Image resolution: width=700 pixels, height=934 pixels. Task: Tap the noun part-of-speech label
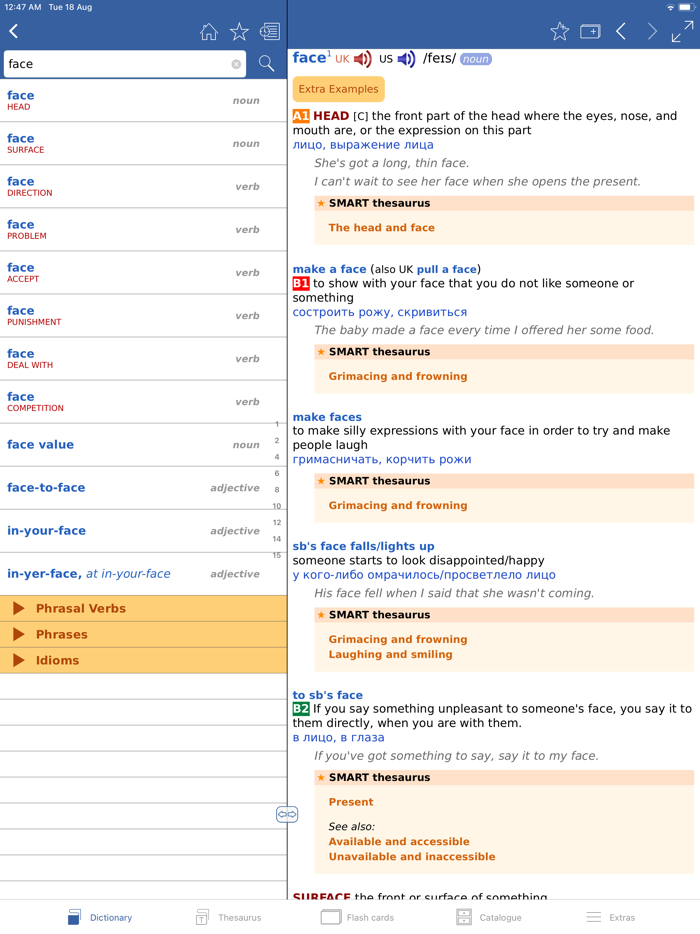[475, 59]
